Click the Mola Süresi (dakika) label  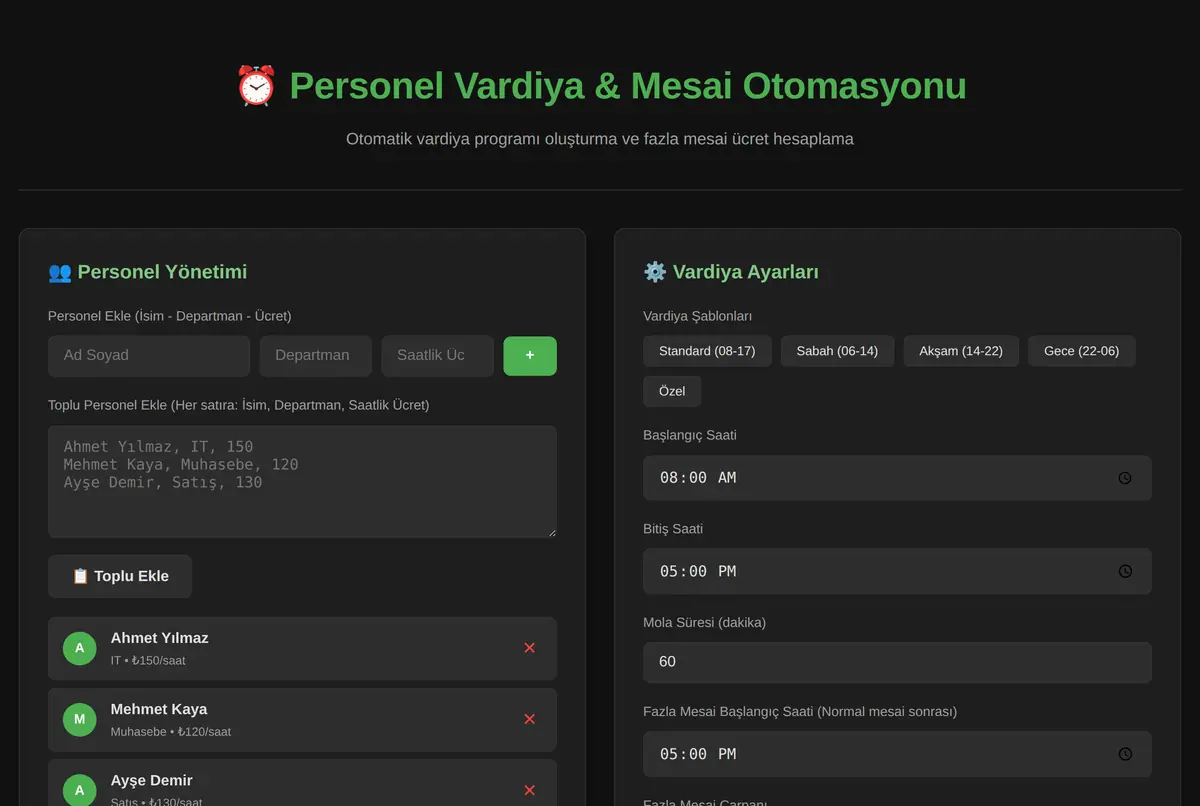coord(704,622)
